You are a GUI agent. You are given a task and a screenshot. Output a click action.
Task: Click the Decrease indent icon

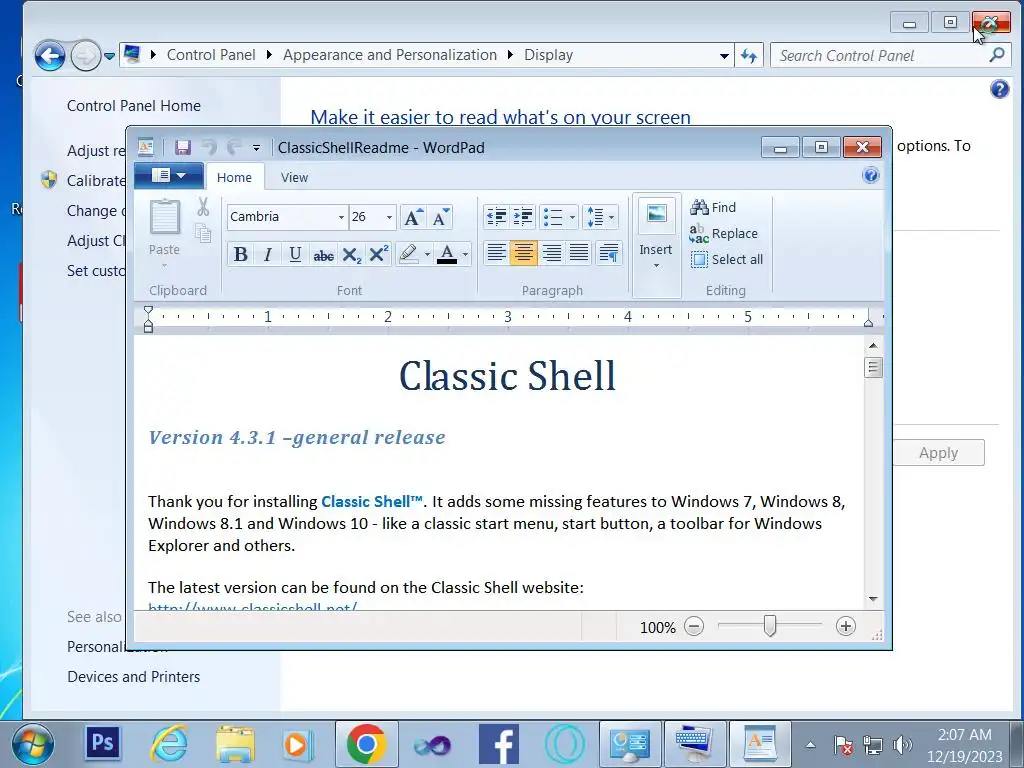pos(497,217)
